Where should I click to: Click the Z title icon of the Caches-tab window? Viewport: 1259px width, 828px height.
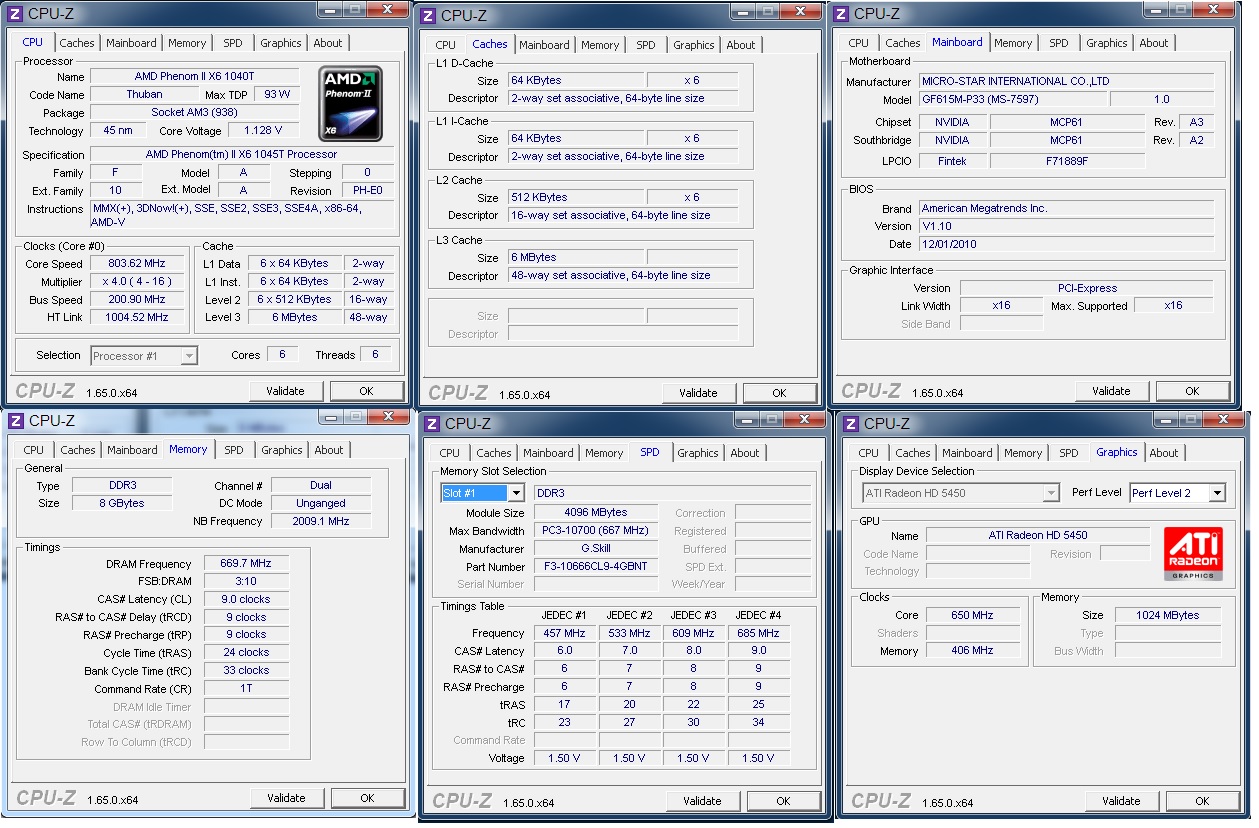click(x=428, y=15)
